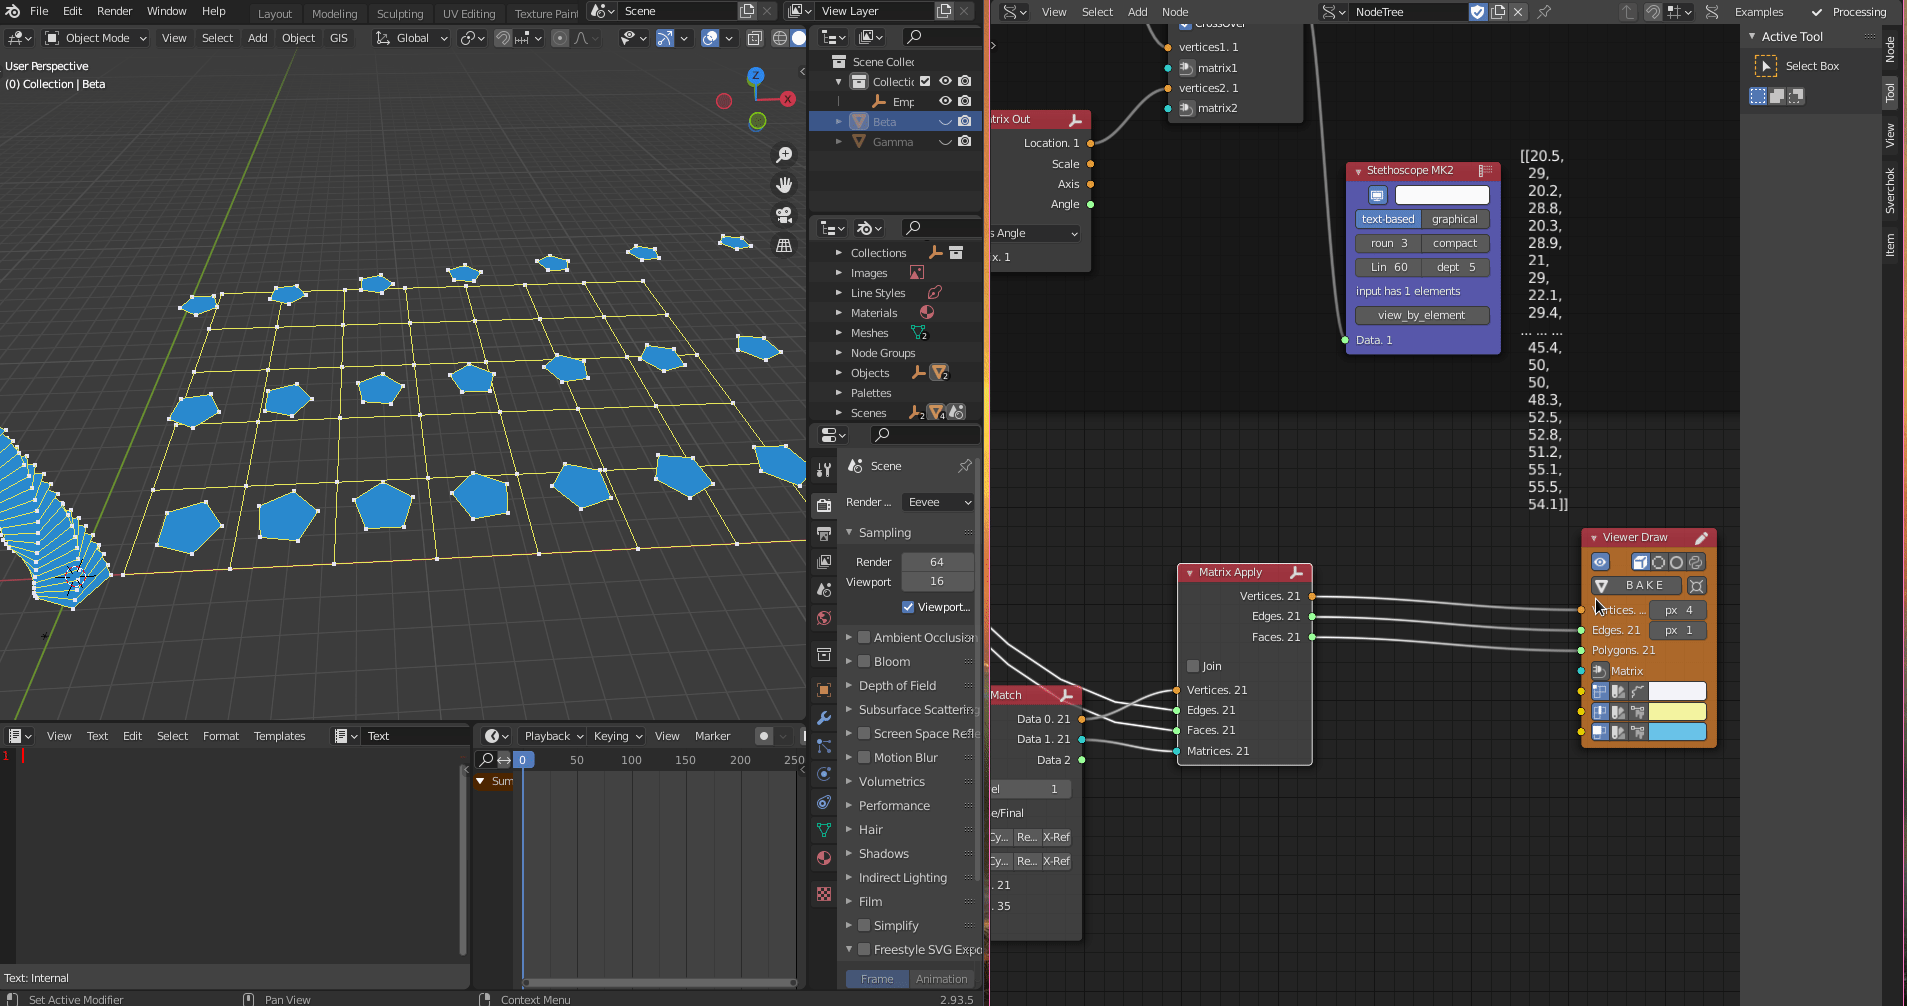This screenshot has width=1907, height=1006.
Task: Open the Templates menu in the text editor
Action: (279, 736)
